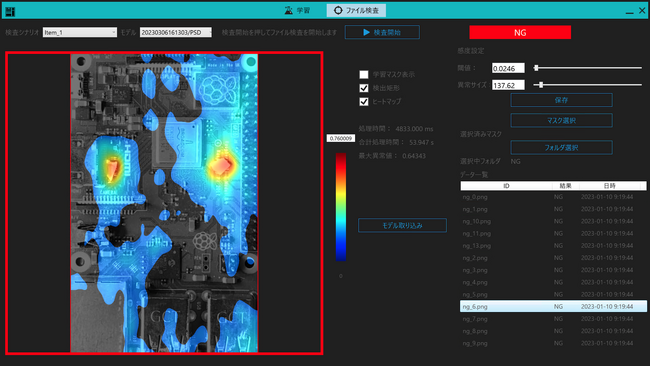The height and width of the screenshot is (366, 650).
Task: Minimize the application window
Action: coord(629,11)
